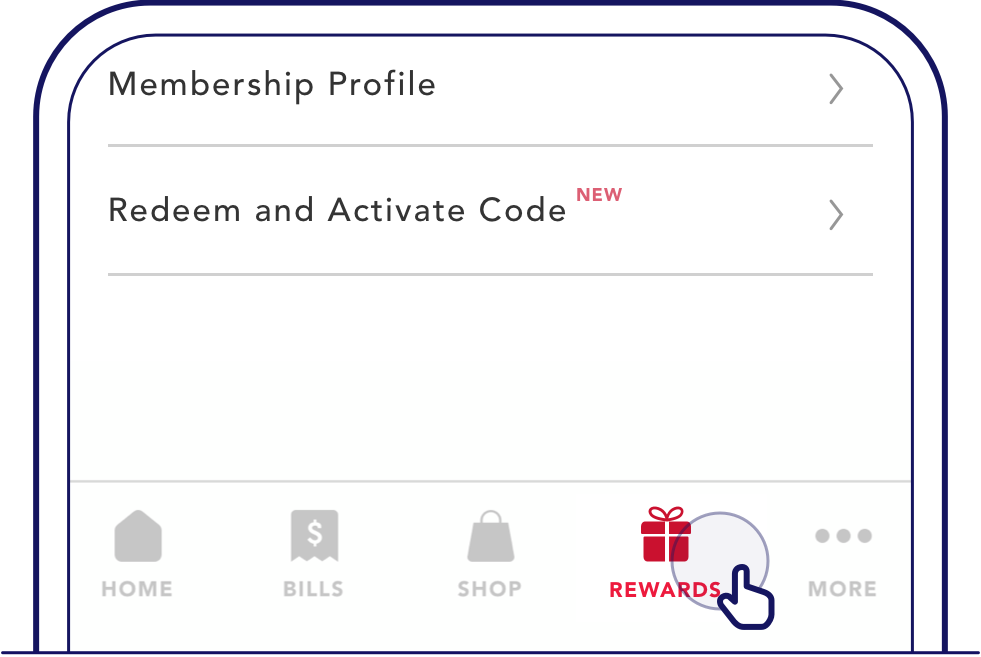Open the More three-dots icon
Image resolution: width=981 pixels, height=657 pixels.
coord(843,536)
